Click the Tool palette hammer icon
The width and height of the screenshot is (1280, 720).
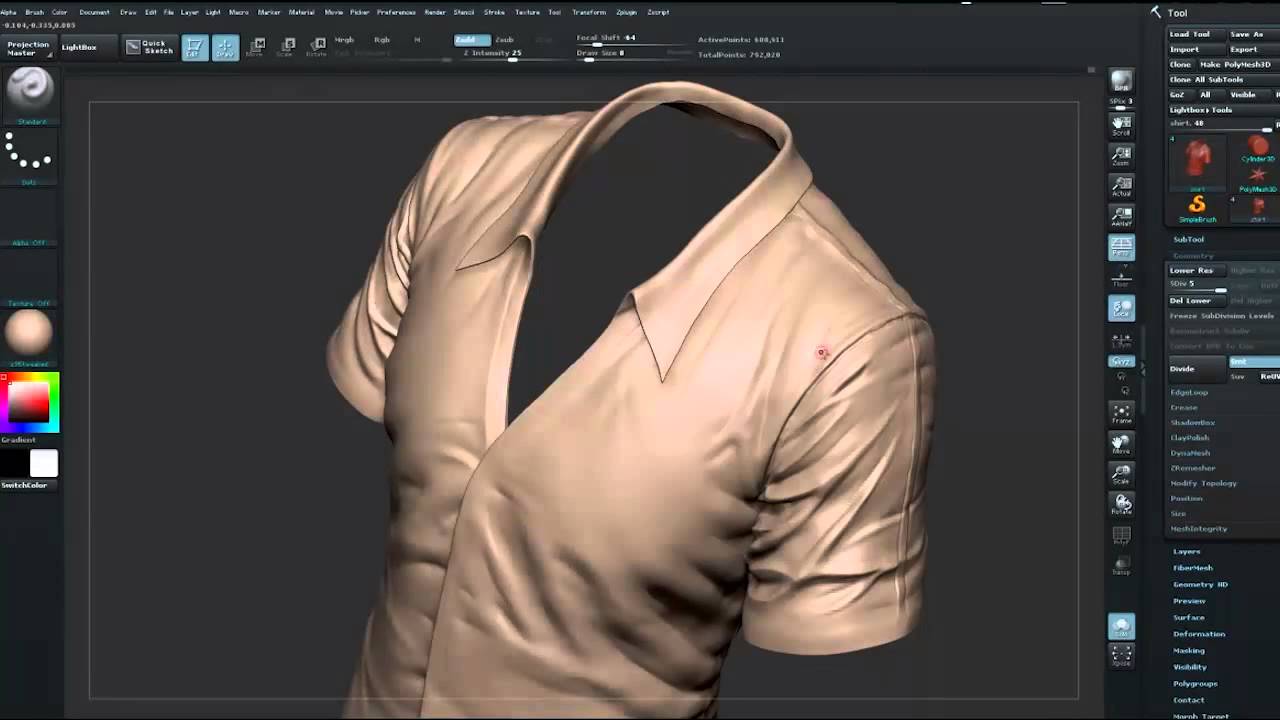(x=1155, y=12)
